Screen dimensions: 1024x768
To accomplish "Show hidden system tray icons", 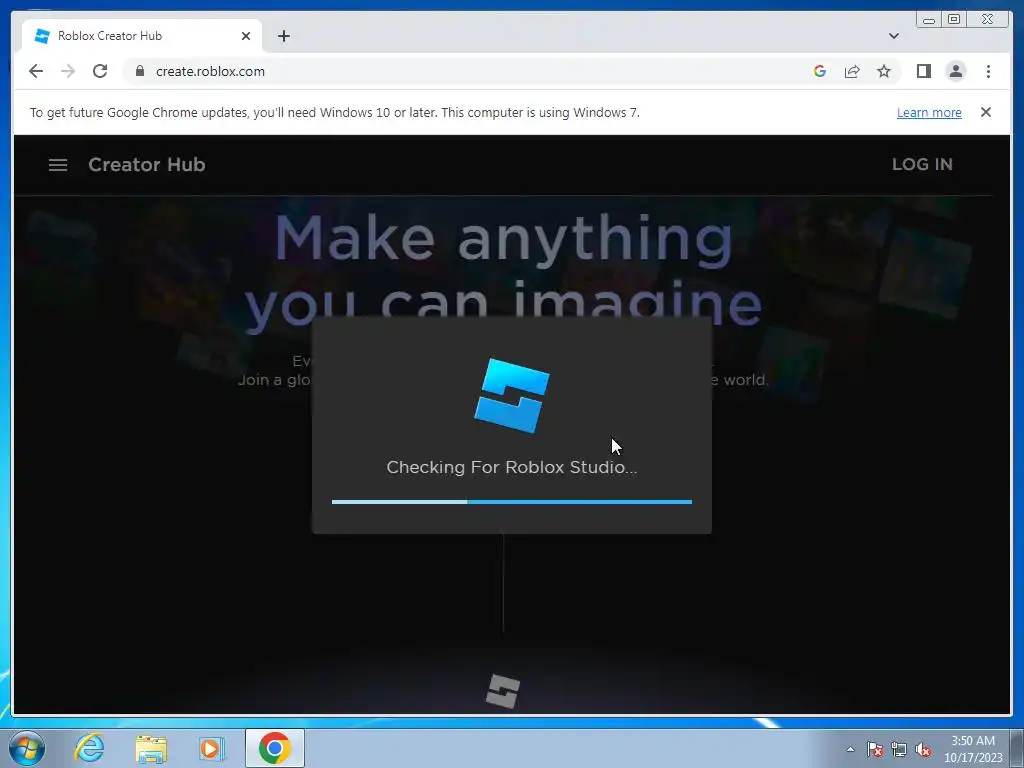I will [x=850, y=749].
